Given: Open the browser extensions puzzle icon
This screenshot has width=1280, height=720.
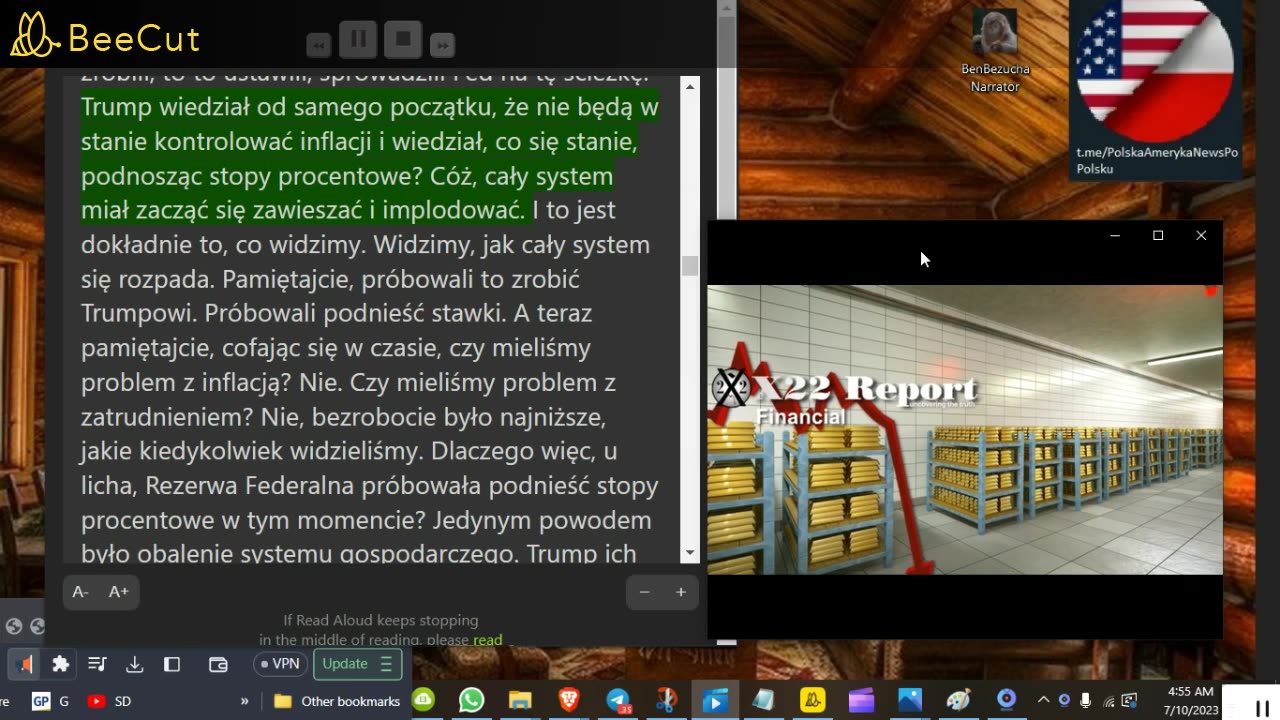Looking at the screenshot, I should click(x=61, y=664).
